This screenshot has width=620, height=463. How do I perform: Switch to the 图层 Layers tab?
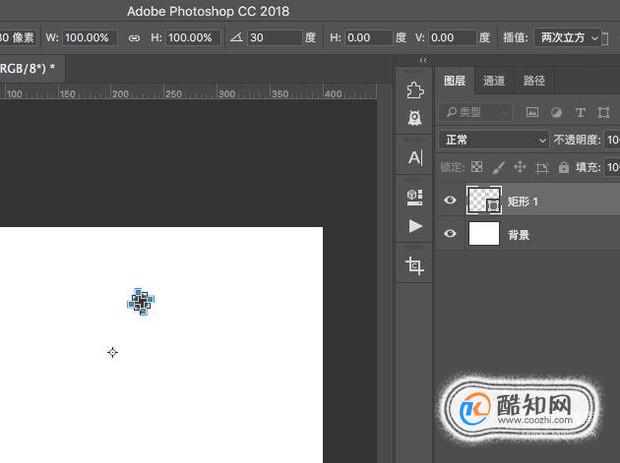(x=455, y=81)
